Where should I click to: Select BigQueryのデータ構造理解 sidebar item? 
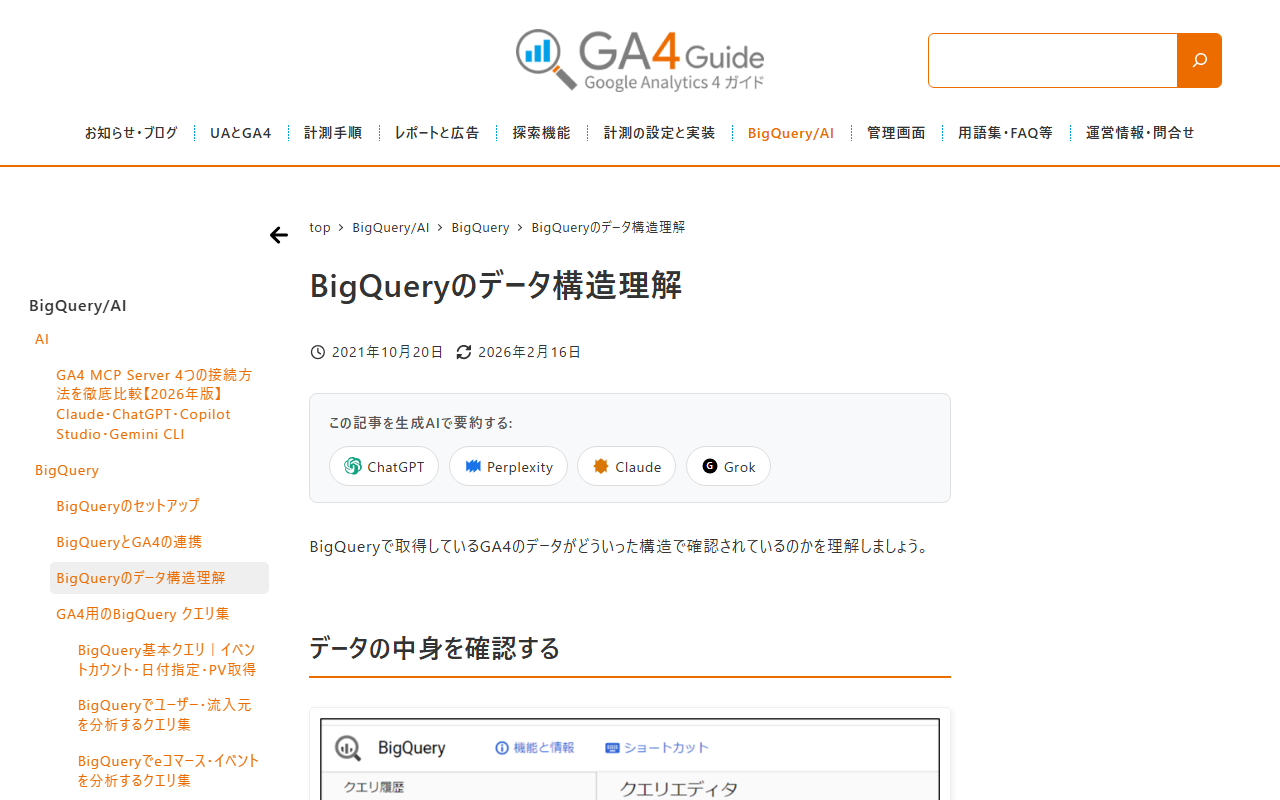[159, 578]
